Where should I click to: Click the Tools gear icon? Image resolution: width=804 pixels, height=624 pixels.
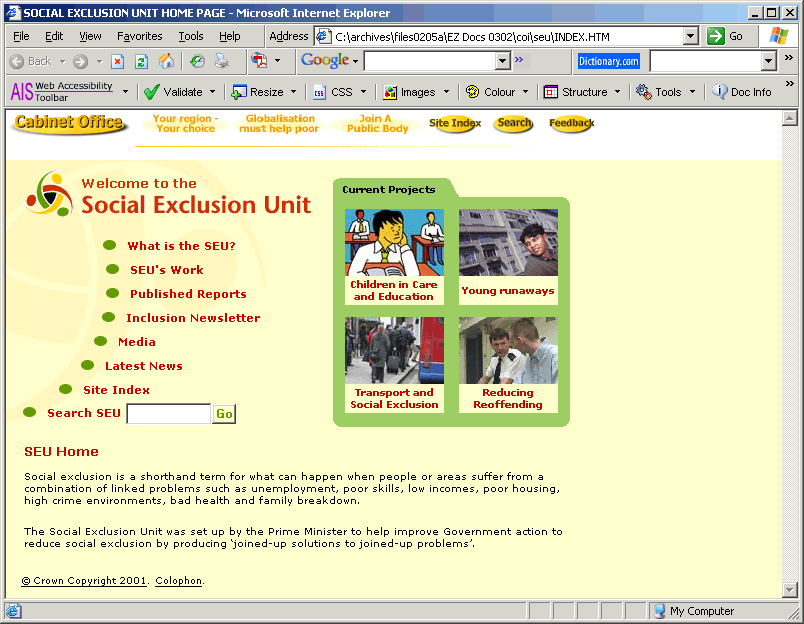pyautogui.click(x=644, y=92)
